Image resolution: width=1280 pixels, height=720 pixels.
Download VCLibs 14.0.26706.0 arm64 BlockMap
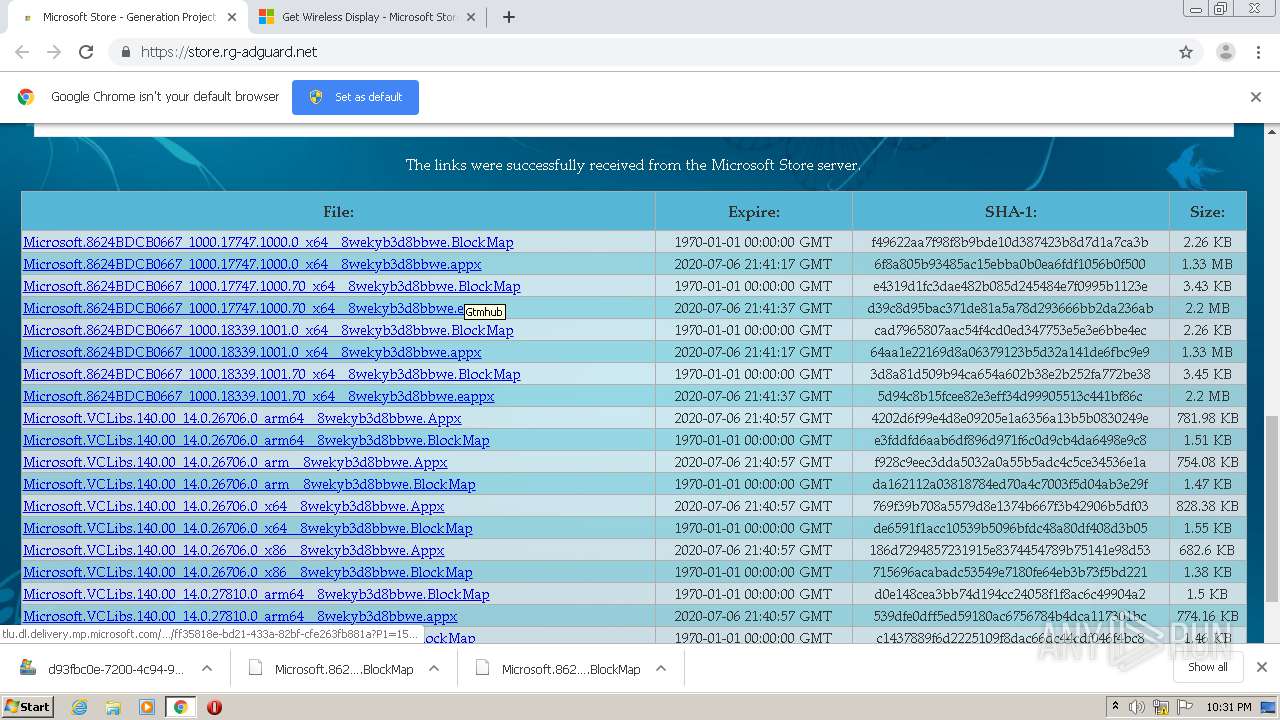pyautogui.click(x=256, y=440)
